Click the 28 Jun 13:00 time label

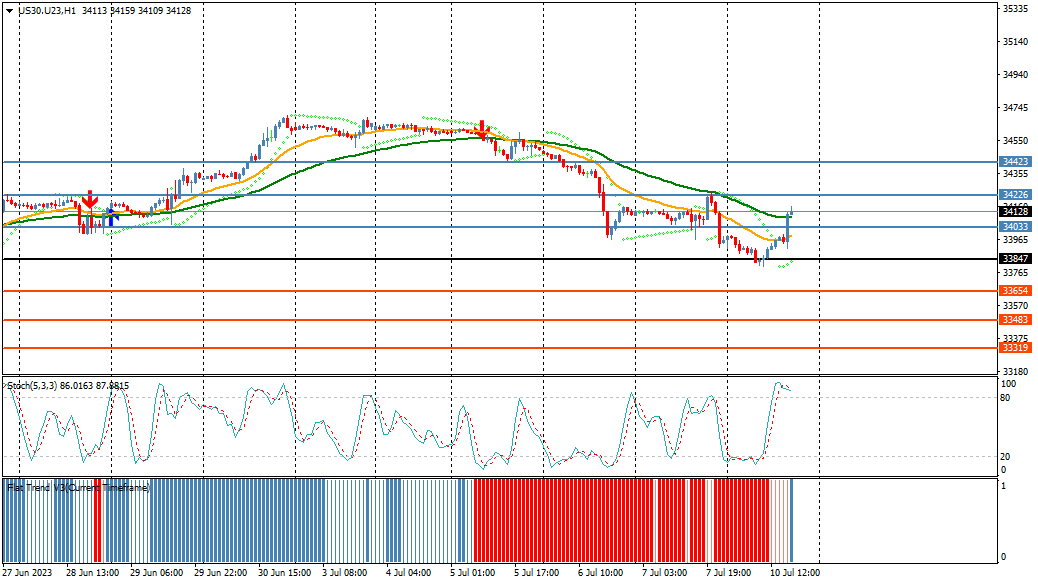(x=93, y=573)
